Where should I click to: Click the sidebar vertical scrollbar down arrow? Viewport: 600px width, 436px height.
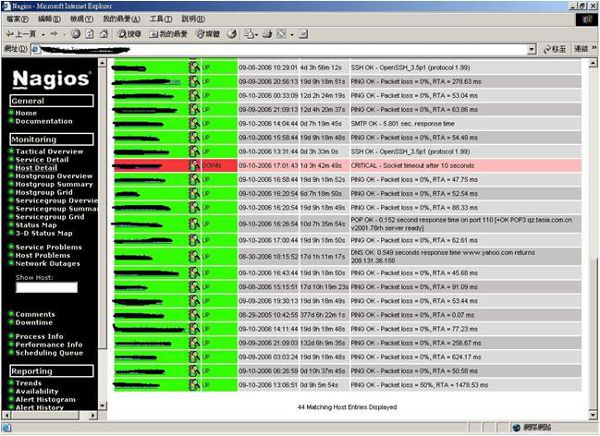[x=102, y=405]
